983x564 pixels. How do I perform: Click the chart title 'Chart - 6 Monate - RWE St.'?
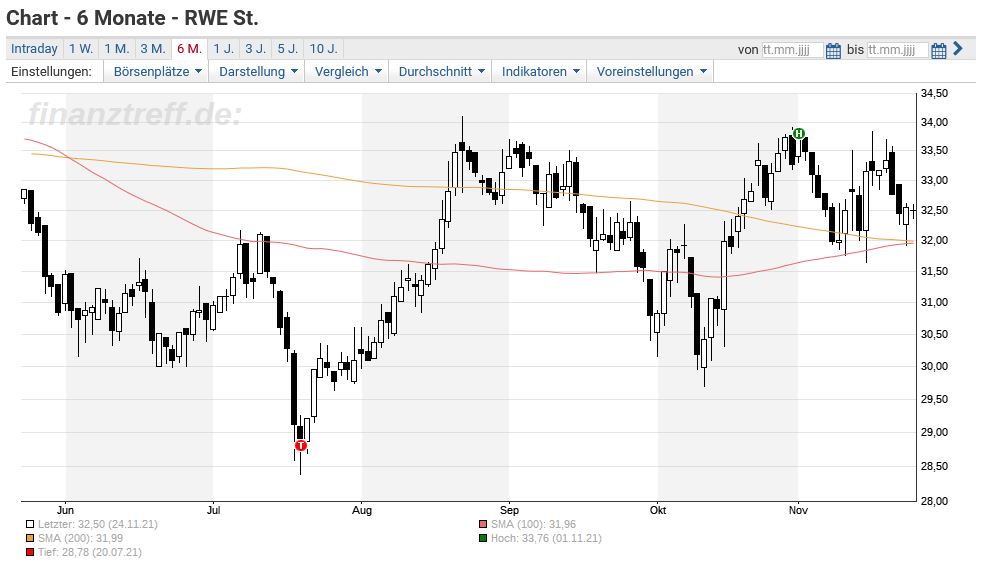click(x=132, y=18)
